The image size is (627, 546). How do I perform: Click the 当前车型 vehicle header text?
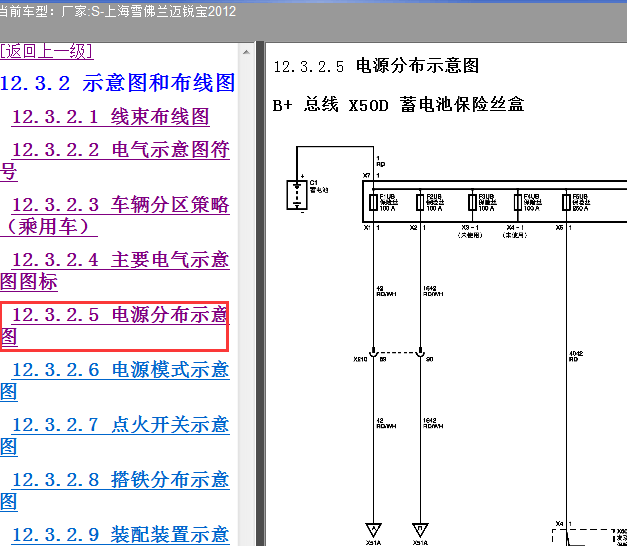coord(118,11)
